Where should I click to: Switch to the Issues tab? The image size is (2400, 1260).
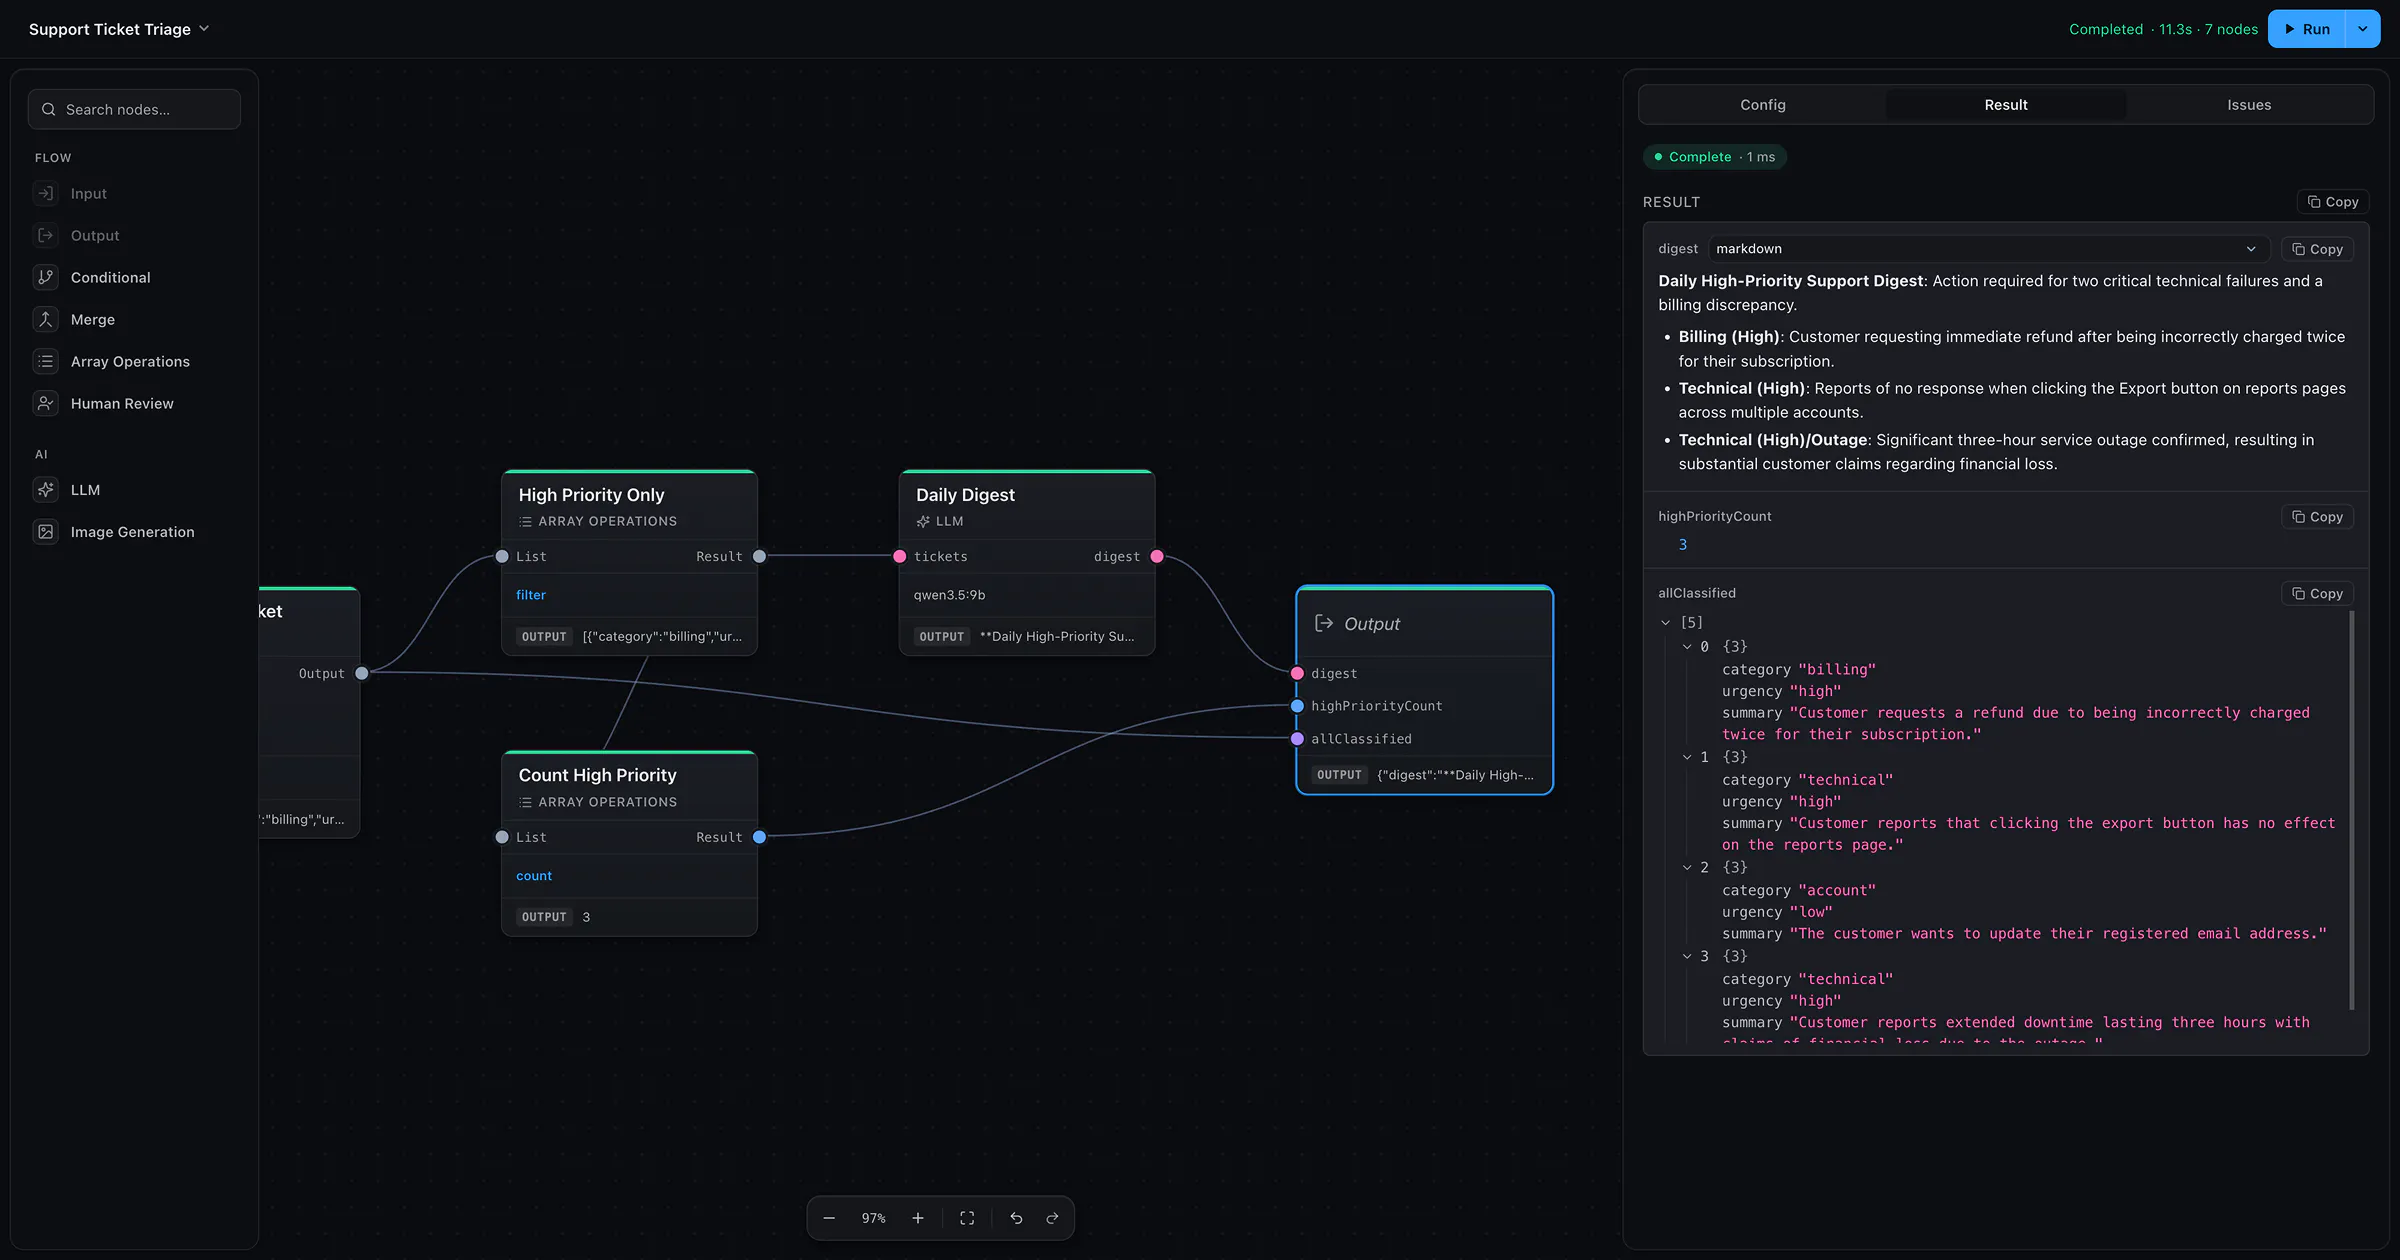pyautogui.click(x=2249, y=105)
